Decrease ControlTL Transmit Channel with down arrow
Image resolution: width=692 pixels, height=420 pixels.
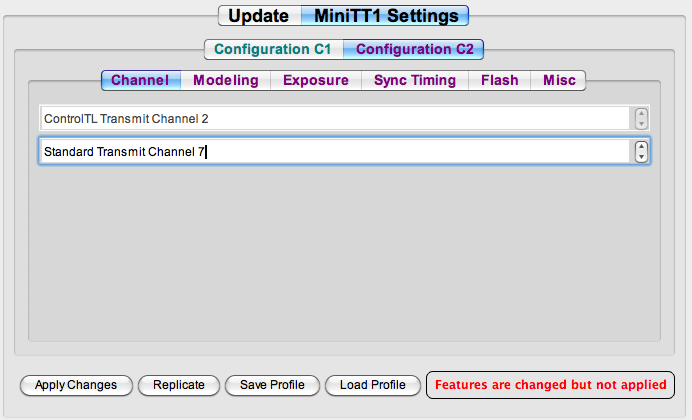click(641, 124)
